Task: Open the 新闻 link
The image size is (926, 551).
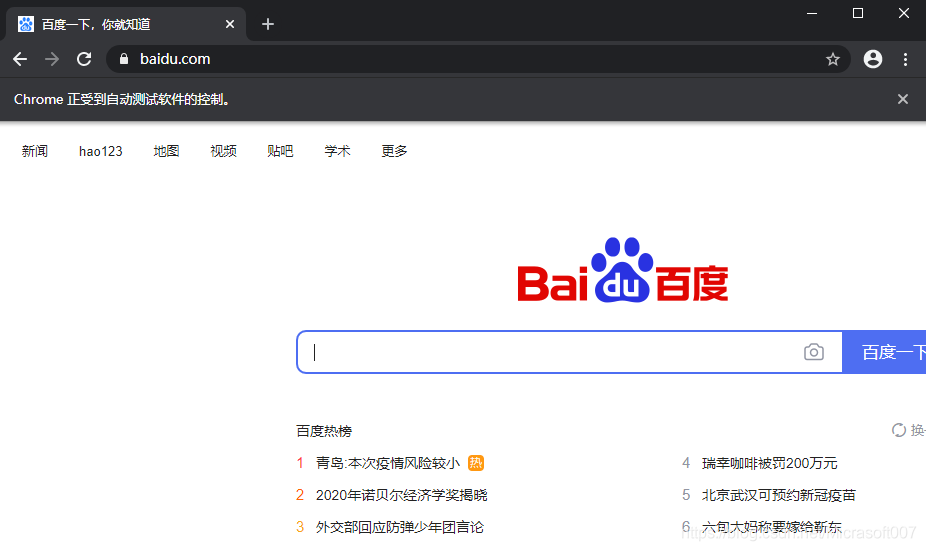Action: click(35, 151)
